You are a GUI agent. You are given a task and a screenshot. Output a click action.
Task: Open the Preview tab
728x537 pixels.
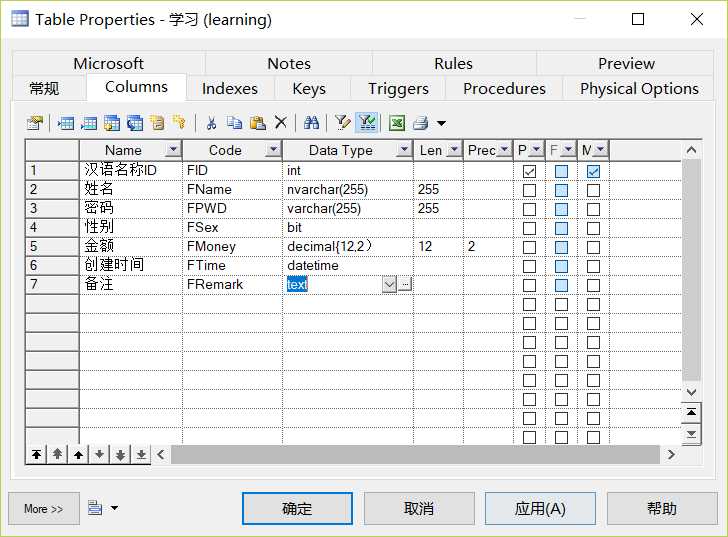[x=626, y=63]
